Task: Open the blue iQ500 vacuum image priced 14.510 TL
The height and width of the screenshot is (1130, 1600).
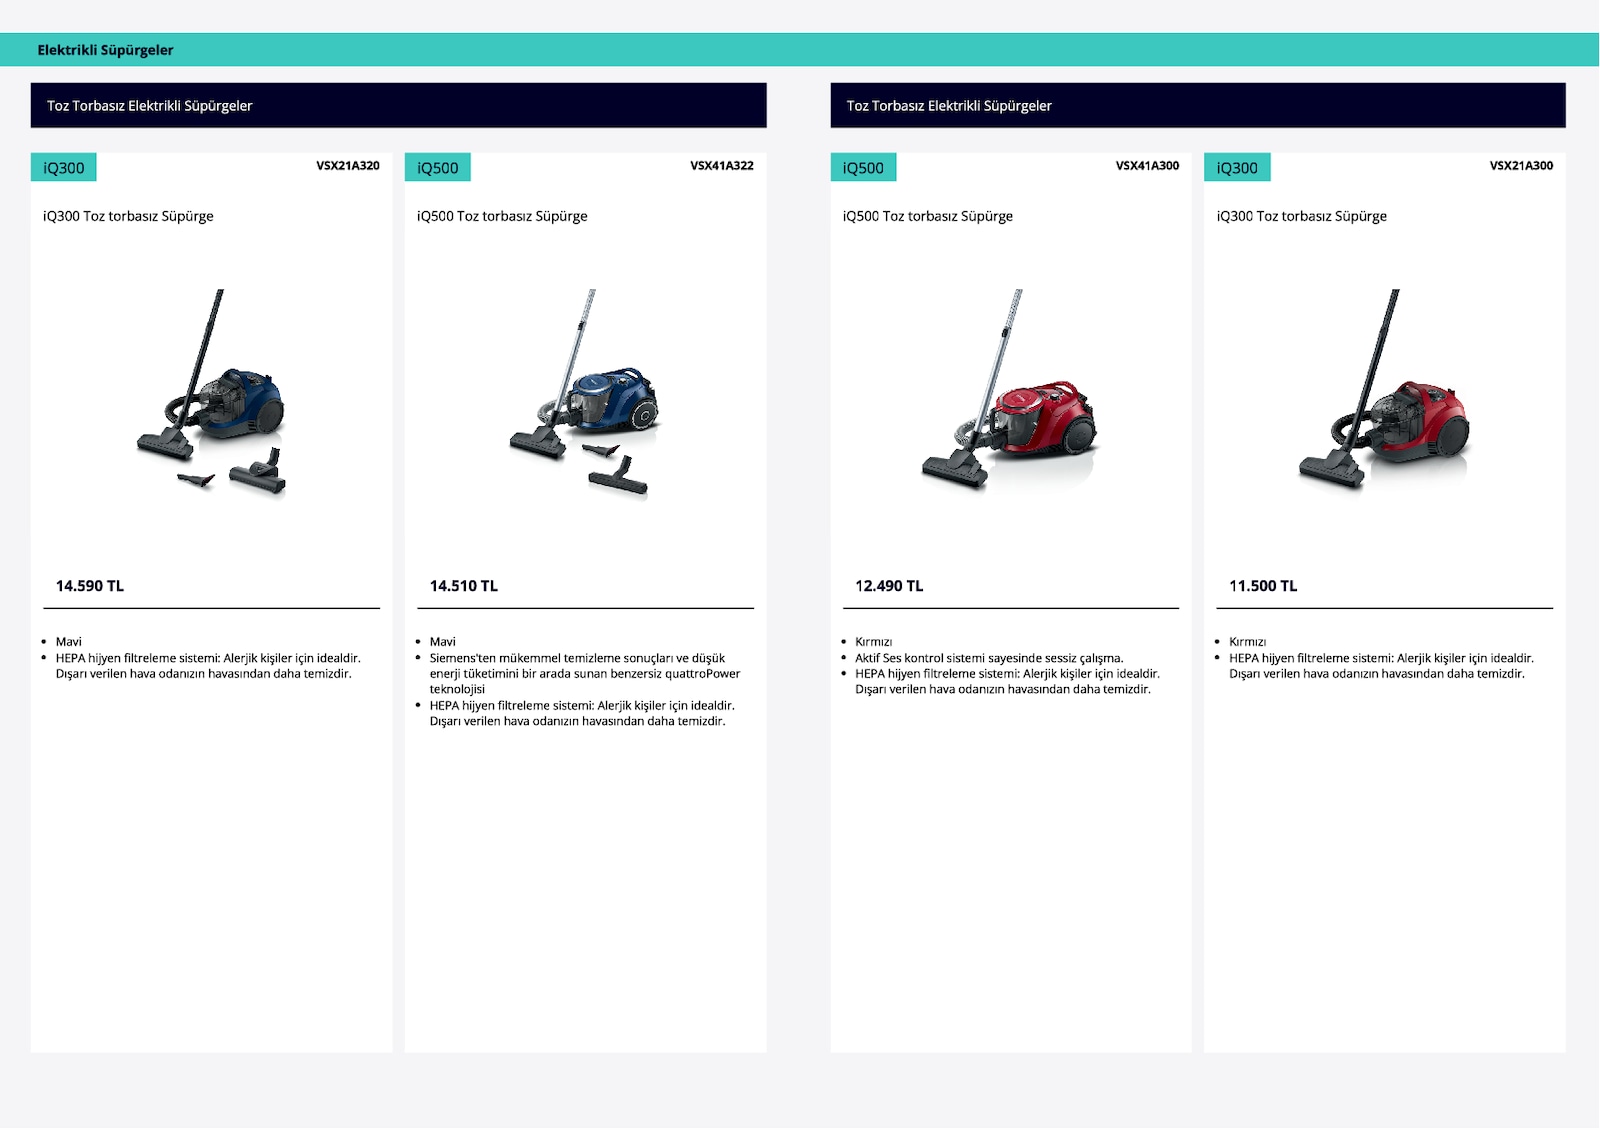Action: point(585,393)
